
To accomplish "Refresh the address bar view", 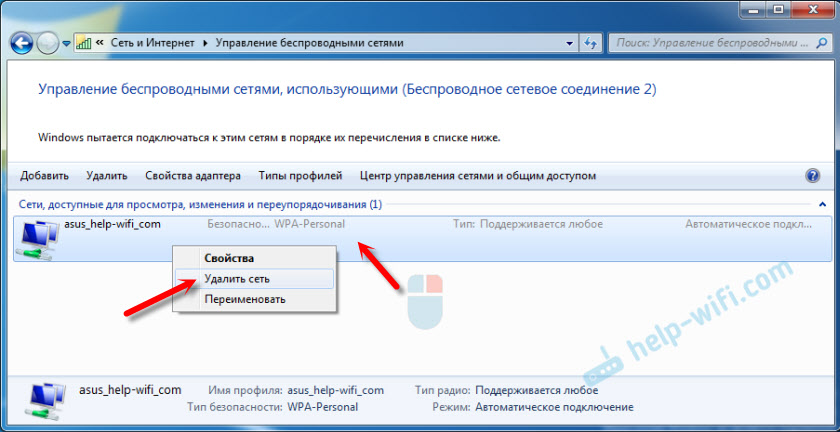I will pos(590,43).
